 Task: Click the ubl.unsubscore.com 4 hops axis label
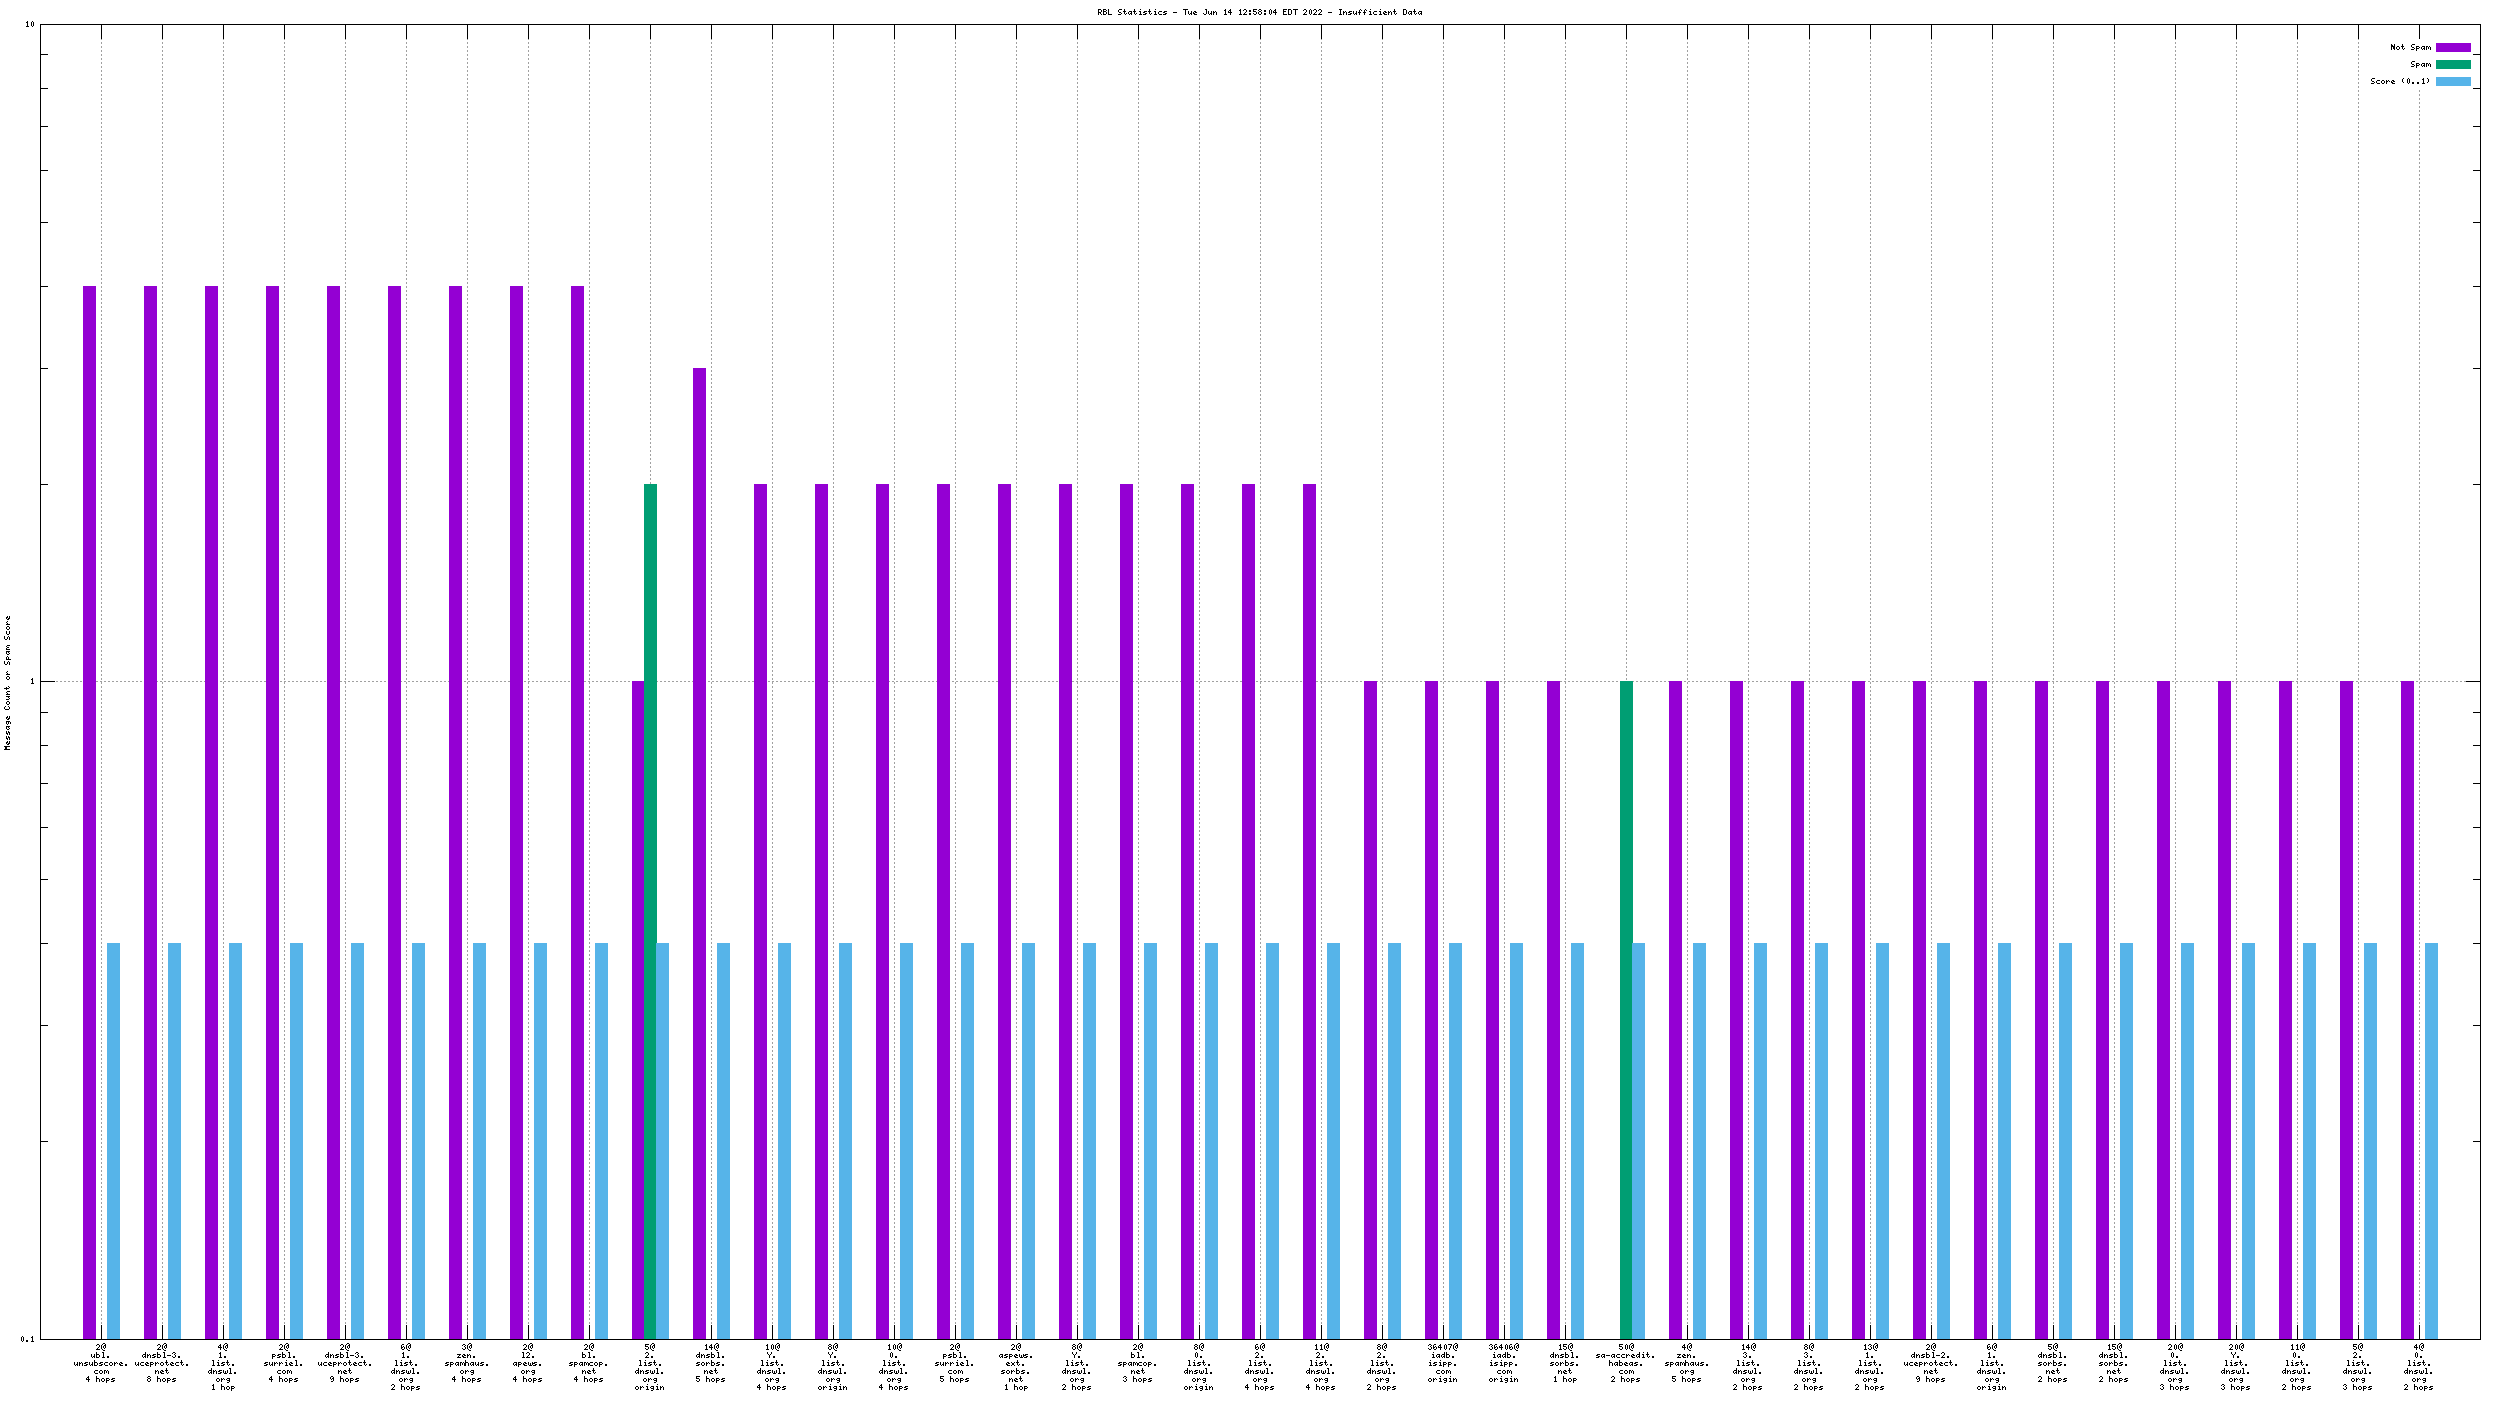100,1363
